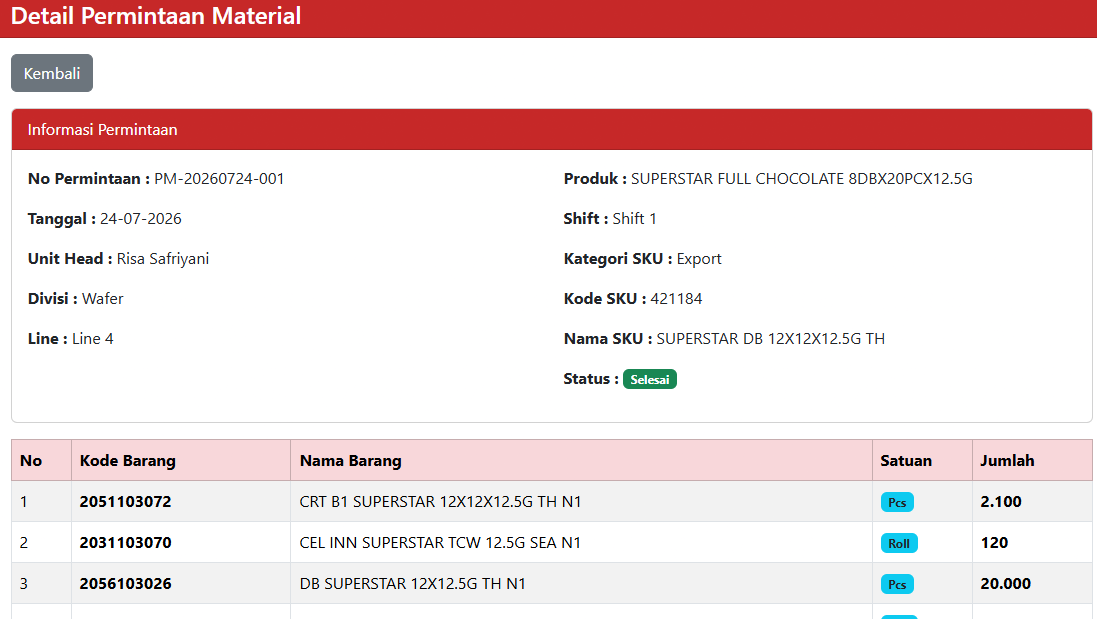Select the Informasi Permintaan card header

pyautogui.click(x=551, y=129)
